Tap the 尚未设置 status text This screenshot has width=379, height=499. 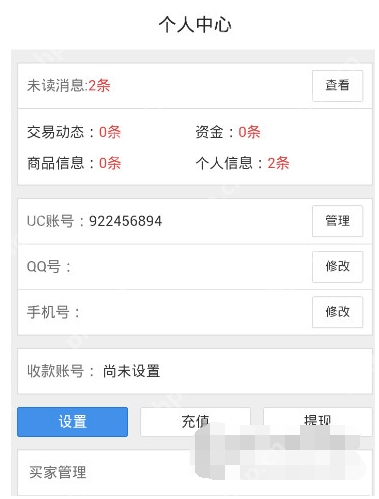click(131, 371)
